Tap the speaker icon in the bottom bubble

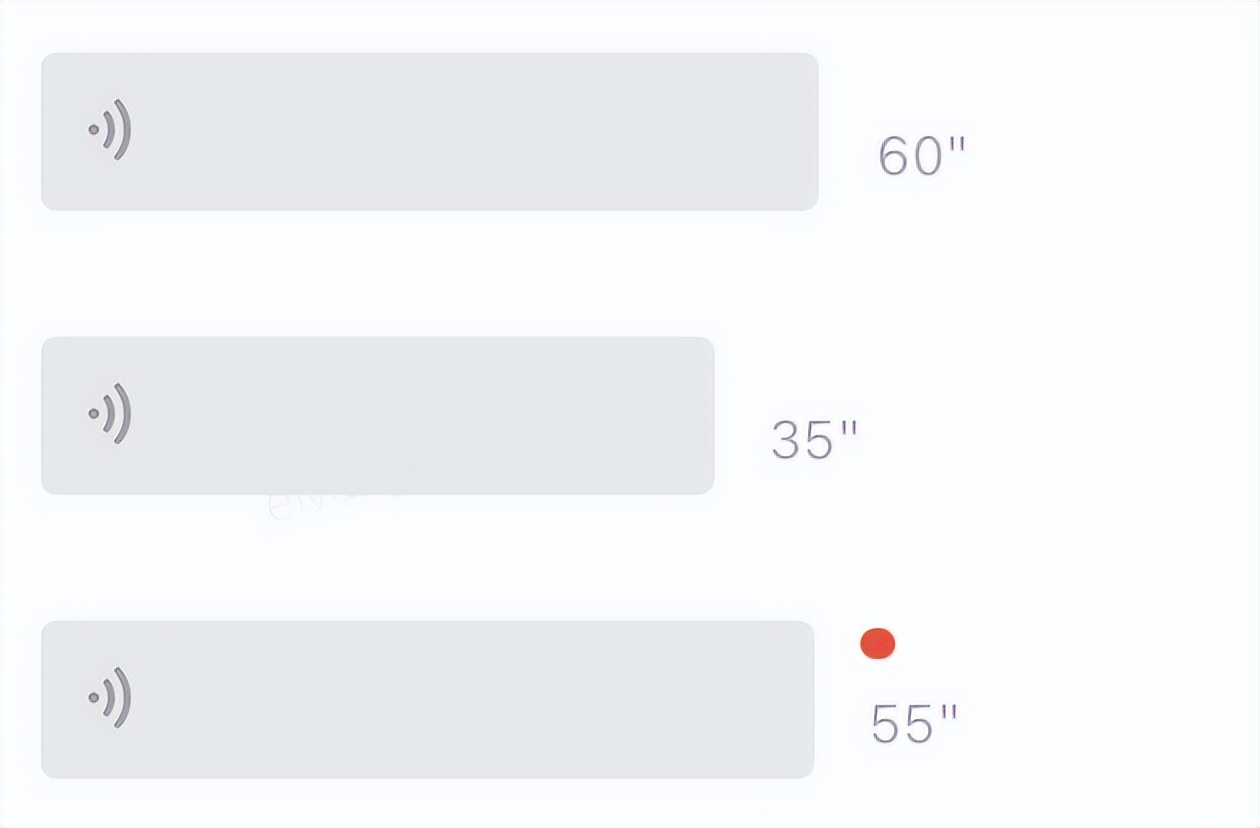110,697
